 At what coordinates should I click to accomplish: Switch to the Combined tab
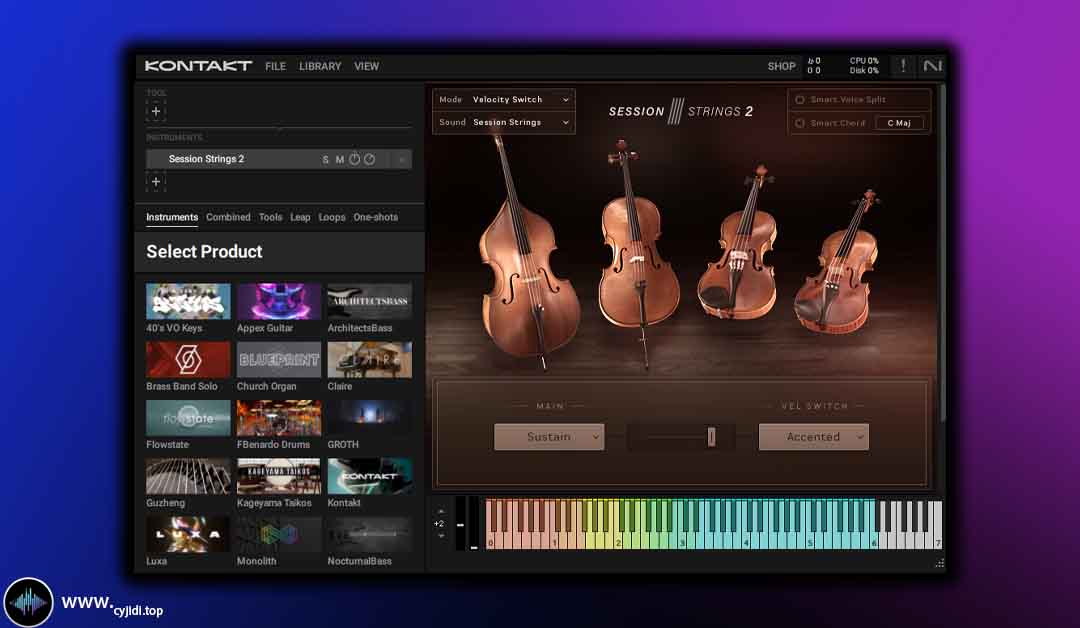[228, 217]
